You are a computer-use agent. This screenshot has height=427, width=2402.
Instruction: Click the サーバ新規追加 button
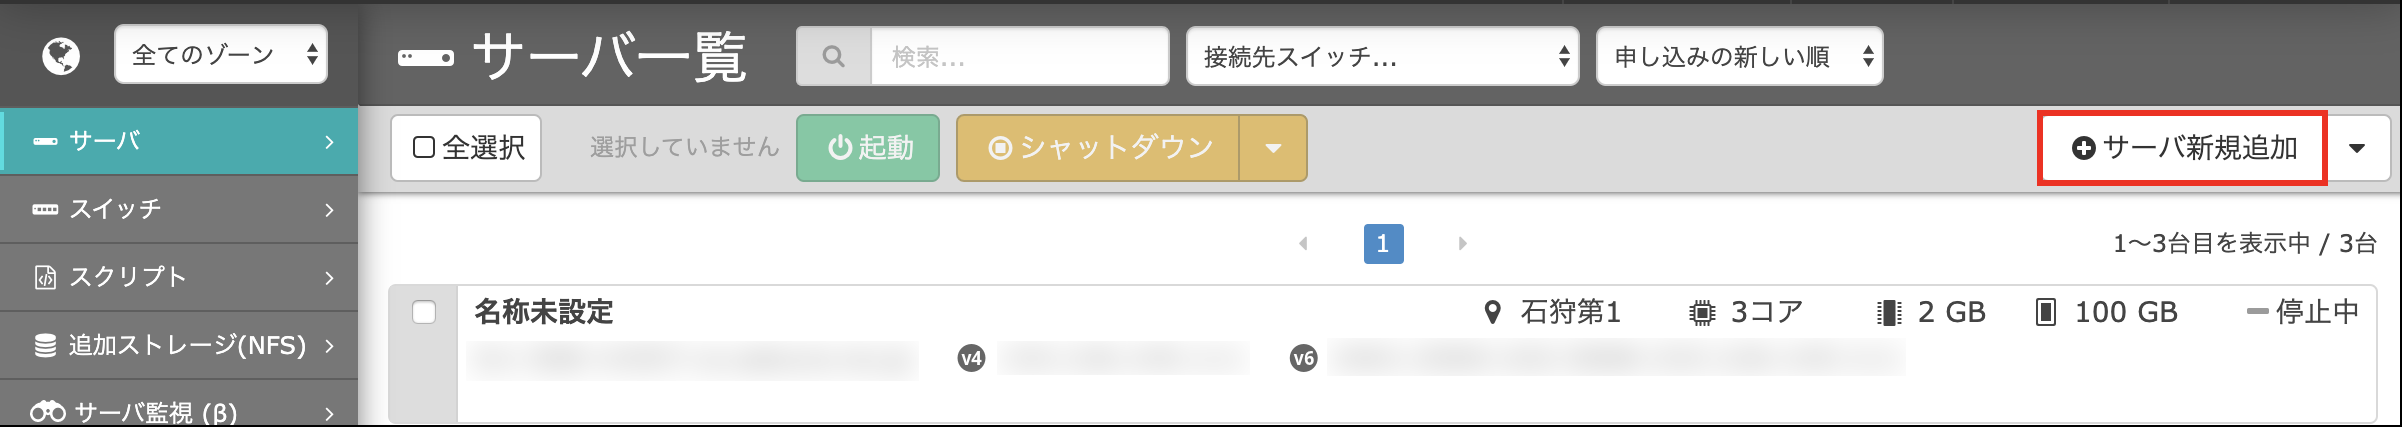(x=2183, y=148)
